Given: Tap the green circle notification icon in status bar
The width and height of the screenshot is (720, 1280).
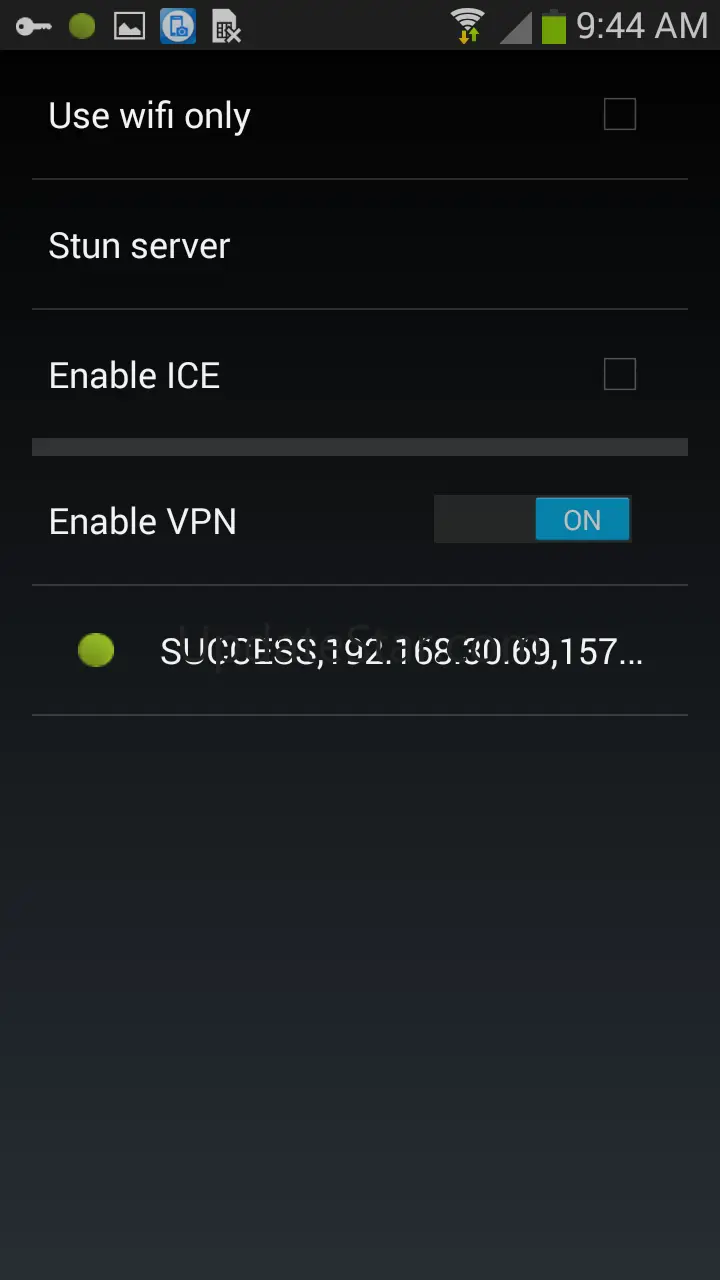Looking at the screenshot, I should [82, 26].
